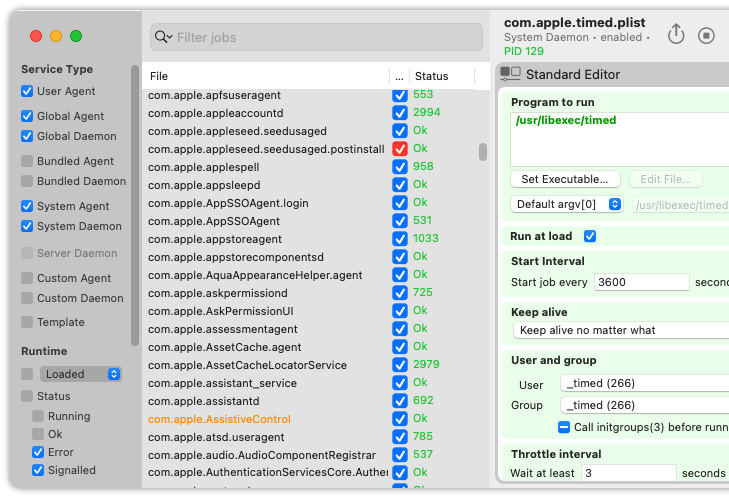Click the Start job every seconds field
Screen dimensions: 729x498
641,282
